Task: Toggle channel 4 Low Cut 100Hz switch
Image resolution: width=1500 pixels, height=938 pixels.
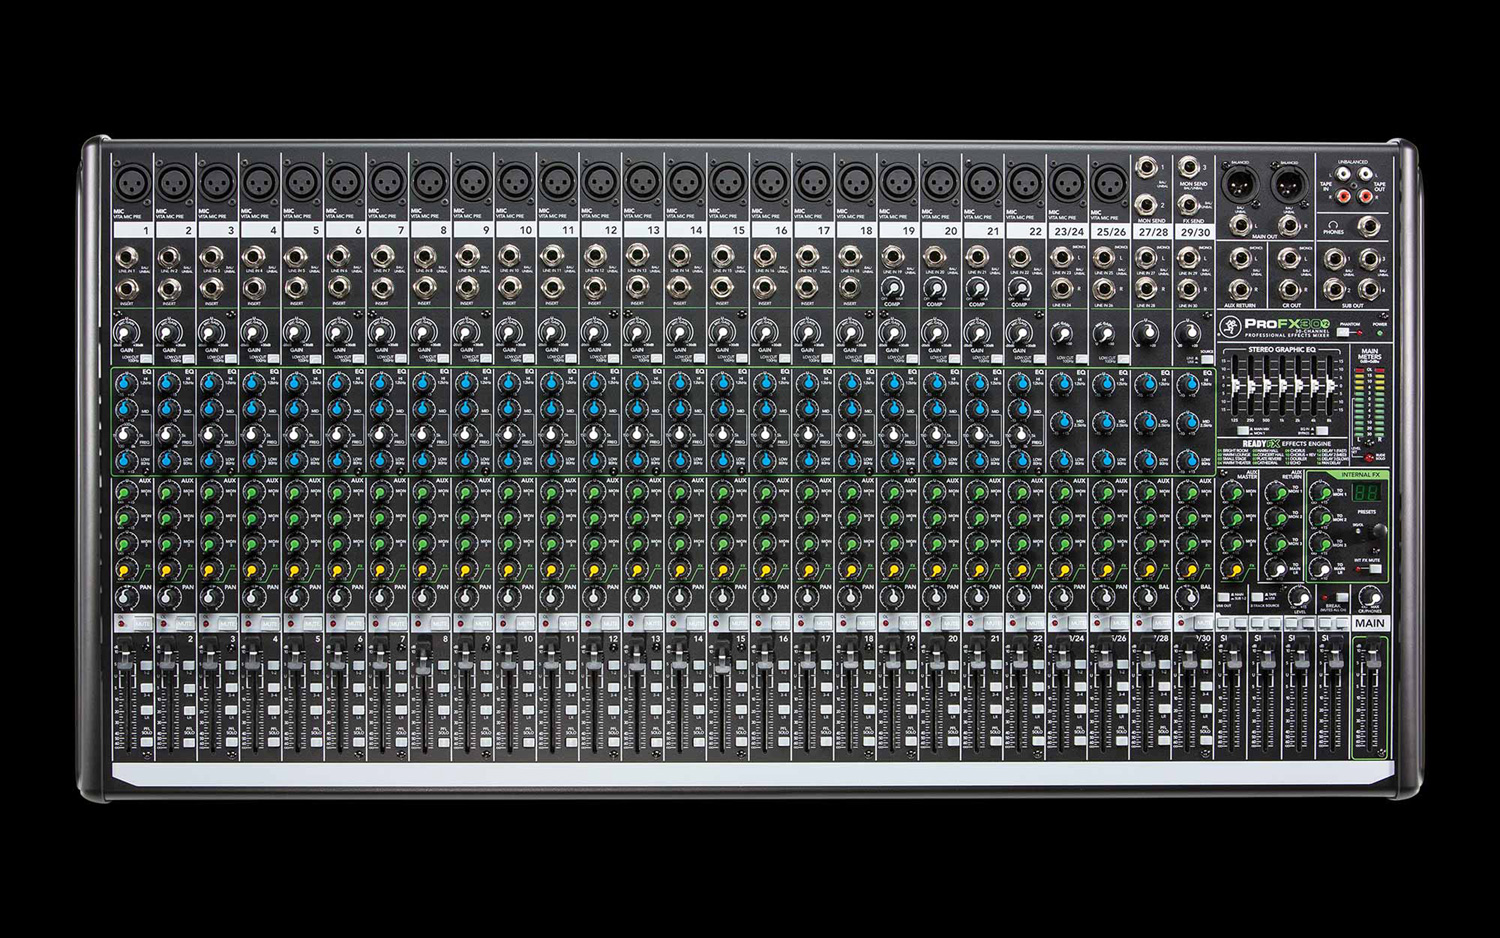Action: click(273, 359)
